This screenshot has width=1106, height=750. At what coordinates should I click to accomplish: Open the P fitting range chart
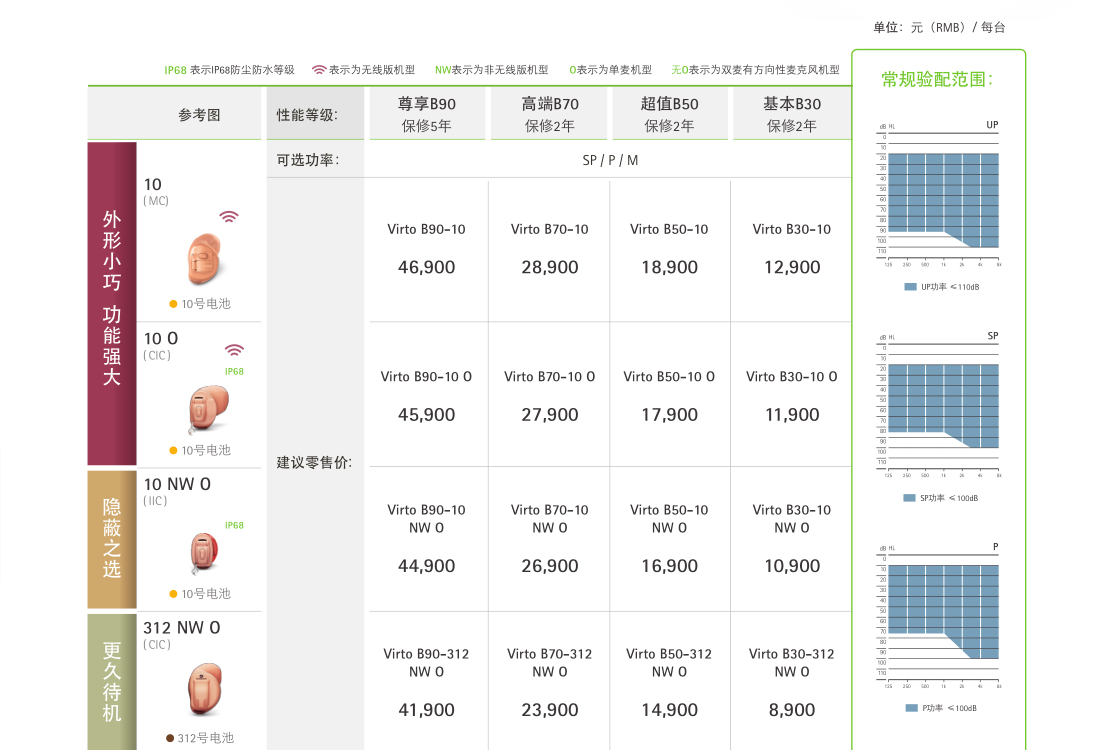[x=938, y=615]
